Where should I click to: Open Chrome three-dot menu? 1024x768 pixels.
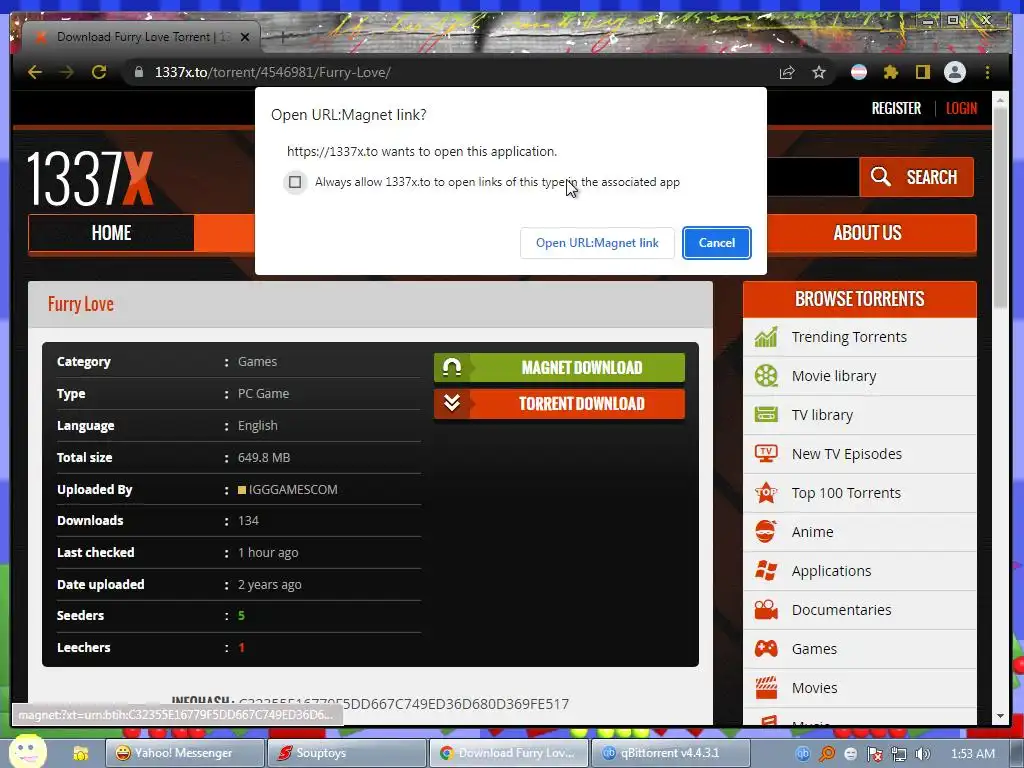pyautogui.click(x=987, y=72)
